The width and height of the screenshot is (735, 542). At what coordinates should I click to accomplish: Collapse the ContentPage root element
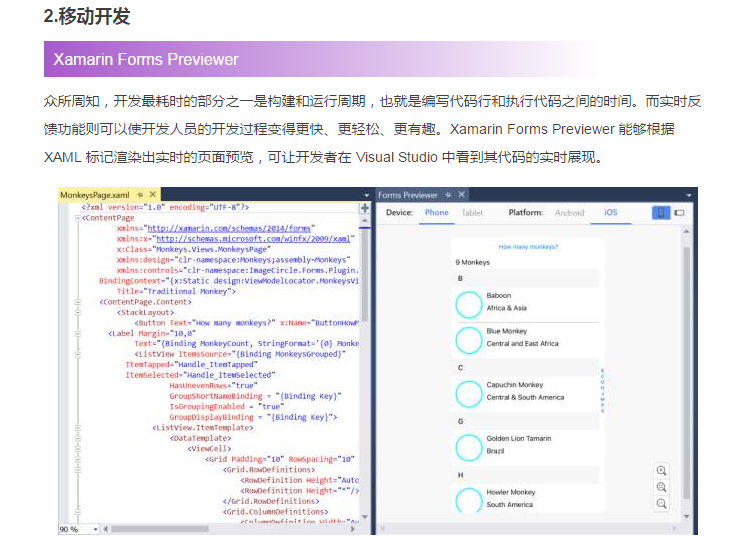(x=78, y=218)
